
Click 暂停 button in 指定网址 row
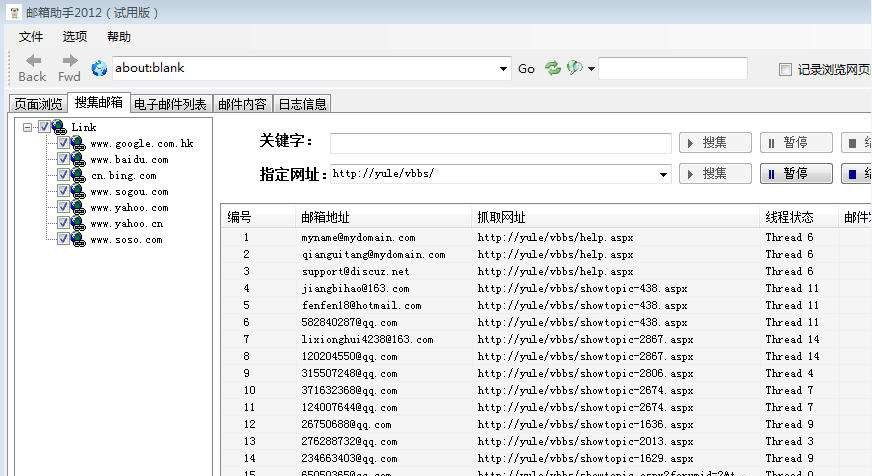[796, 173]
